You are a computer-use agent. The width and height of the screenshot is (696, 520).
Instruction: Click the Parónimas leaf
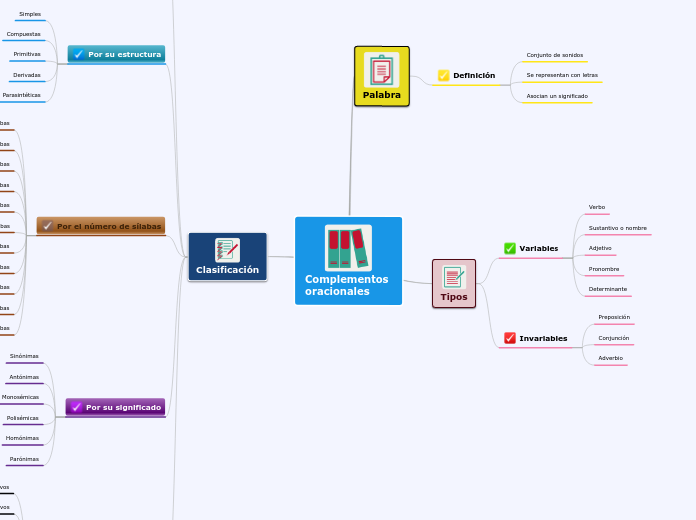pyautogui.click(x=24, y=459)
